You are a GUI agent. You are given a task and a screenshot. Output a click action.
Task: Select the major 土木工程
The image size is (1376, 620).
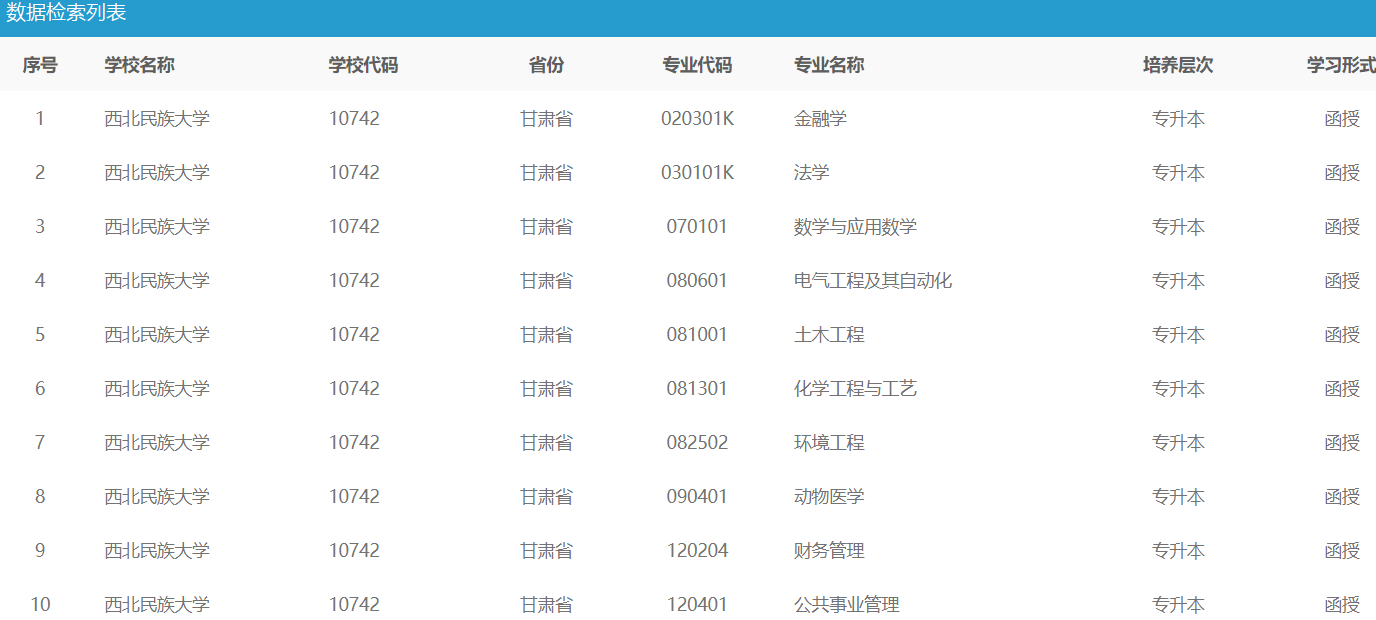click(x=829, y=335)
